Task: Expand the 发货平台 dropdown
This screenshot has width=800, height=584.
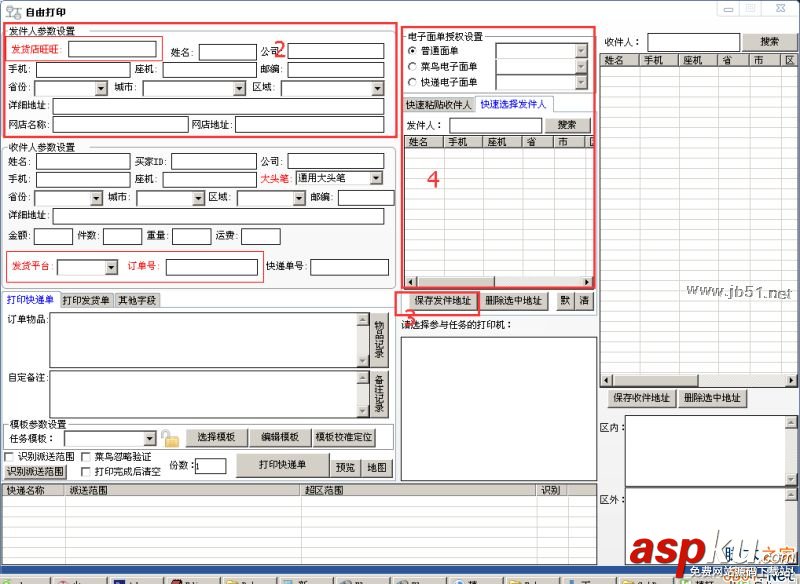Action: point(111,267)
